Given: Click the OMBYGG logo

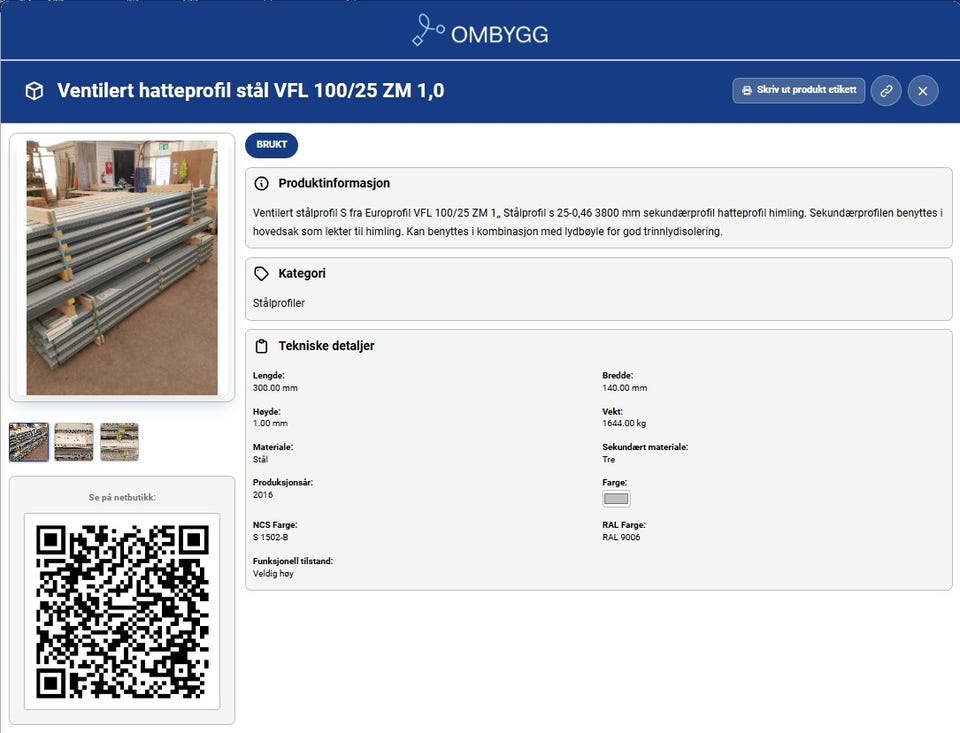Looking at the screenshot, I should pos(481,31).
